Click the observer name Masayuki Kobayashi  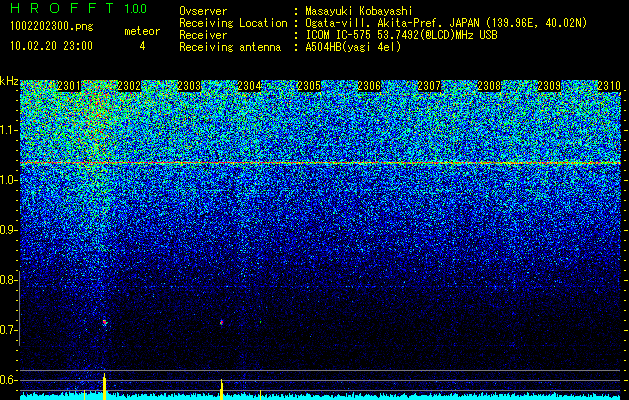[359, 11]
